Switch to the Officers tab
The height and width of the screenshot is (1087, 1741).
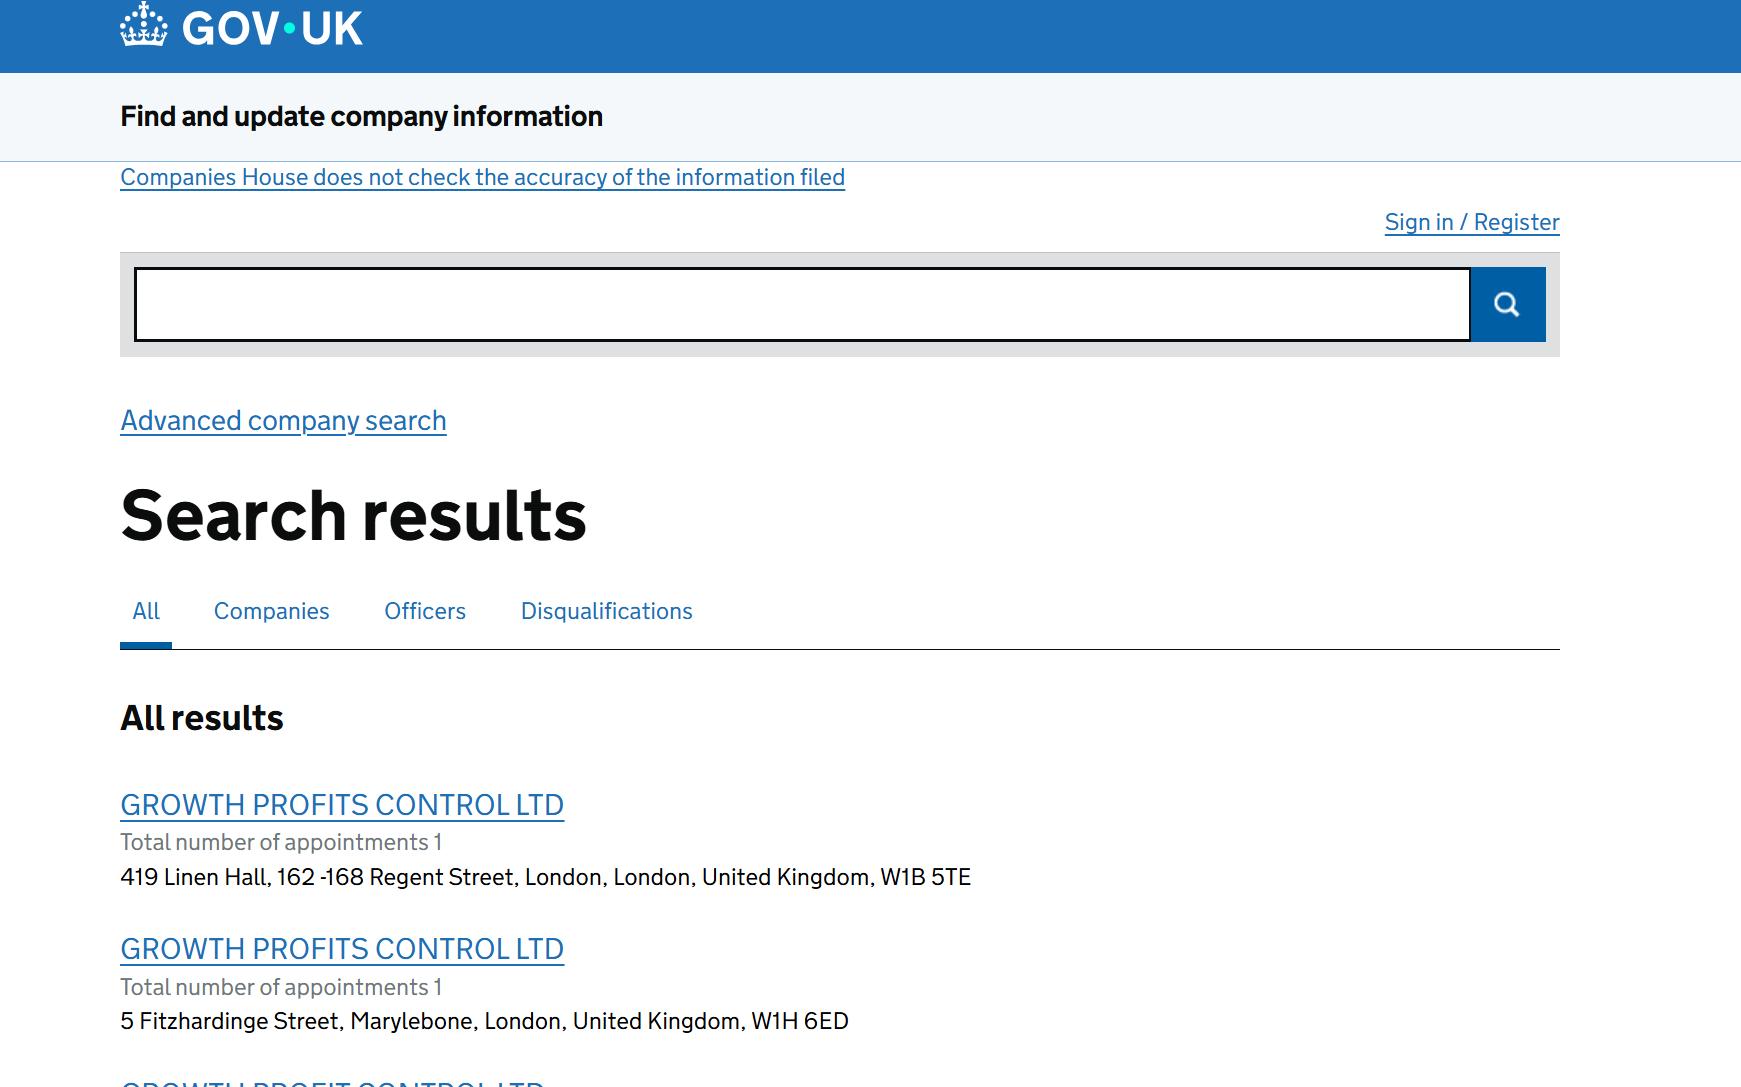tap(425, 611)
